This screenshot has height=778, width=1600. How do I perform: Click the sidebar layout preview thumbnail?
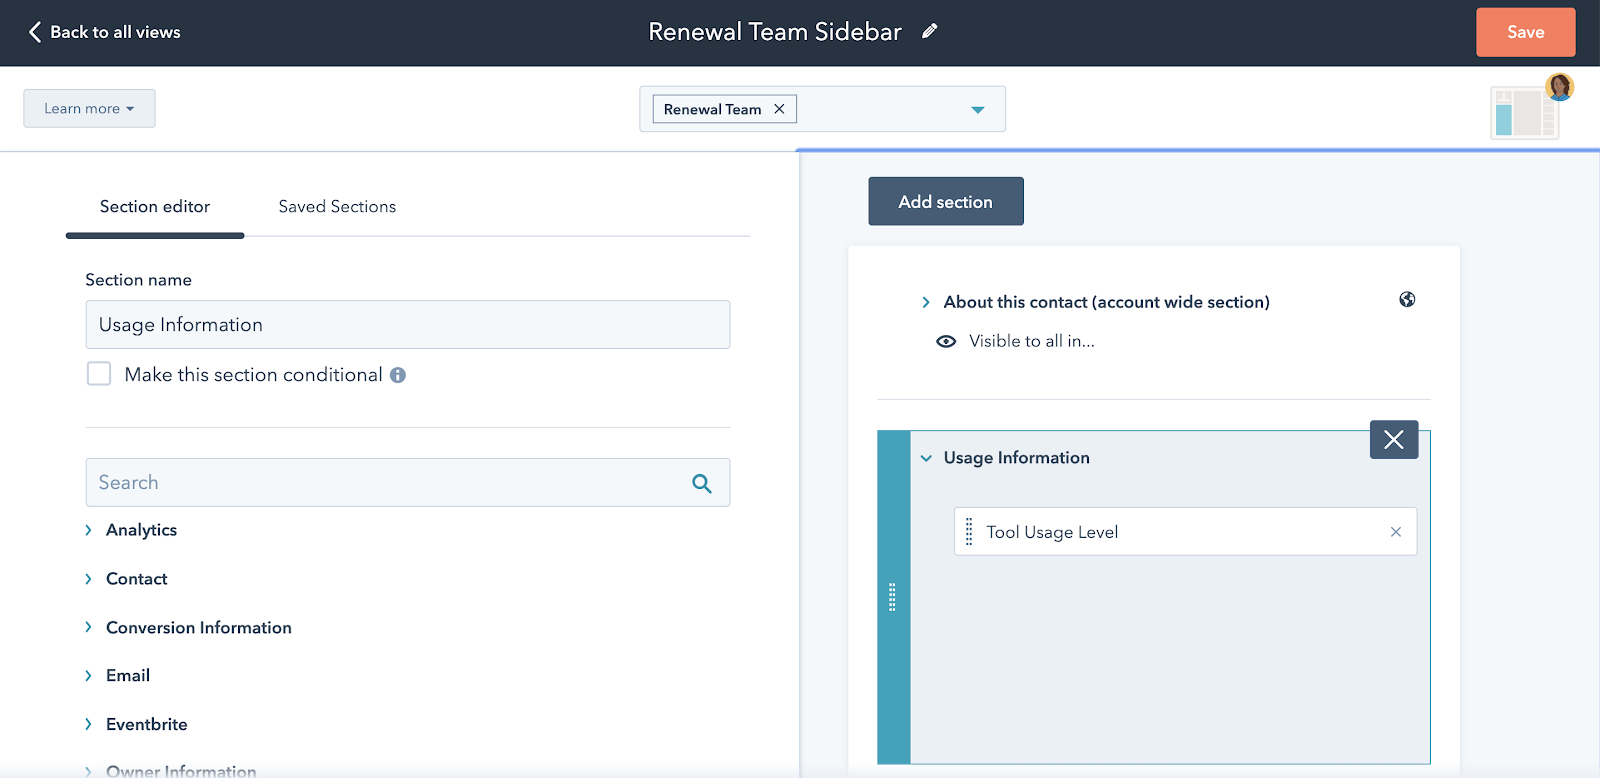pyautogui.click(x=1523, y=112)
